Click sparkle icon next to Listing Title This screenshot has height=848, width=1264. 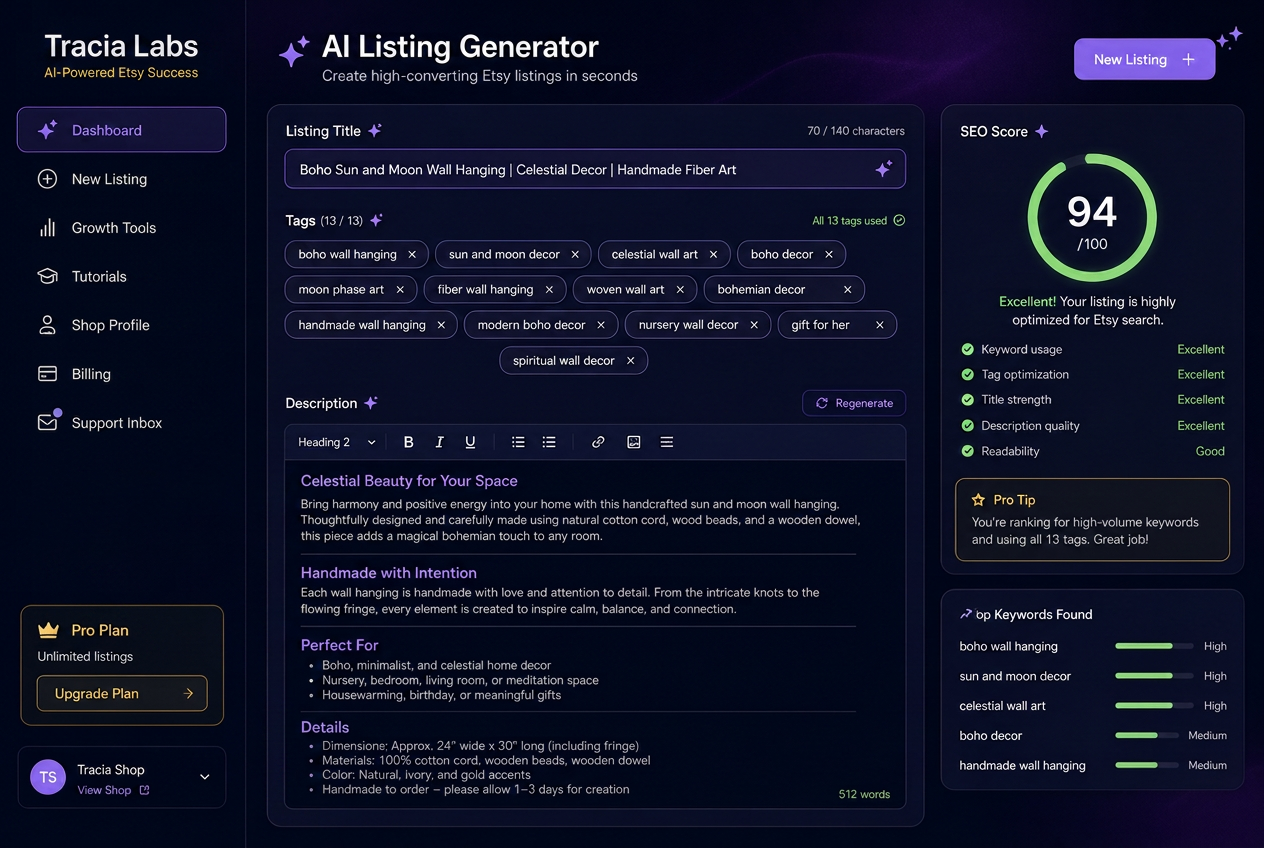click(x=375, y=131)
